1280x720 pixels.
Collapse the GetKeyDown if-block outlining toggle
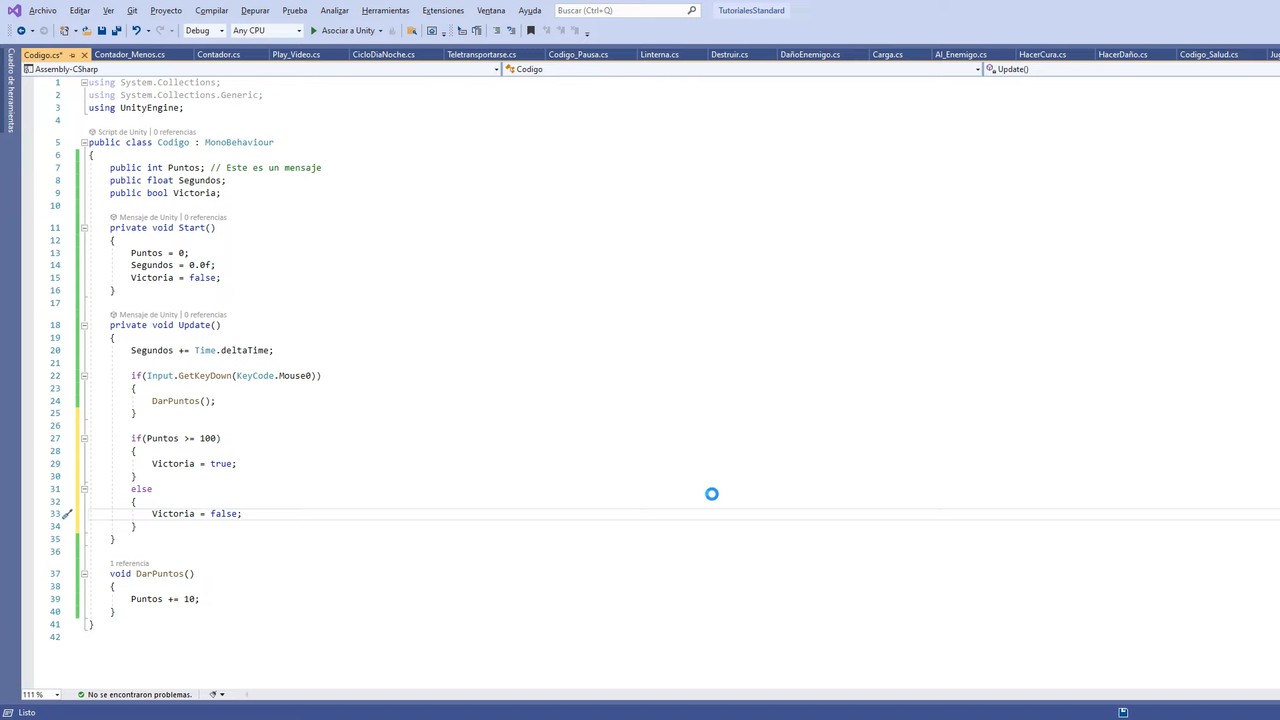[84, 376]
